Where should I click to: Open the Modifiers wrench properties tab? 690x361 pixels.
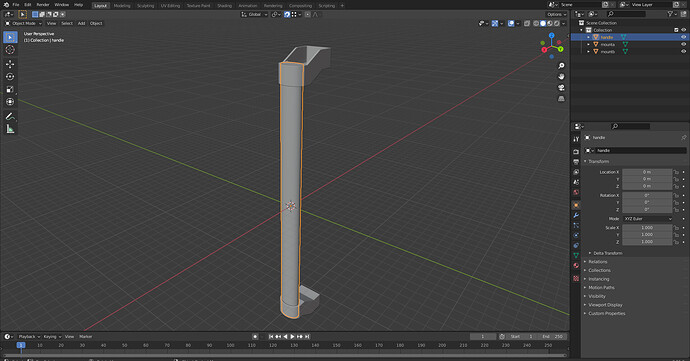[x=576, y=215]
